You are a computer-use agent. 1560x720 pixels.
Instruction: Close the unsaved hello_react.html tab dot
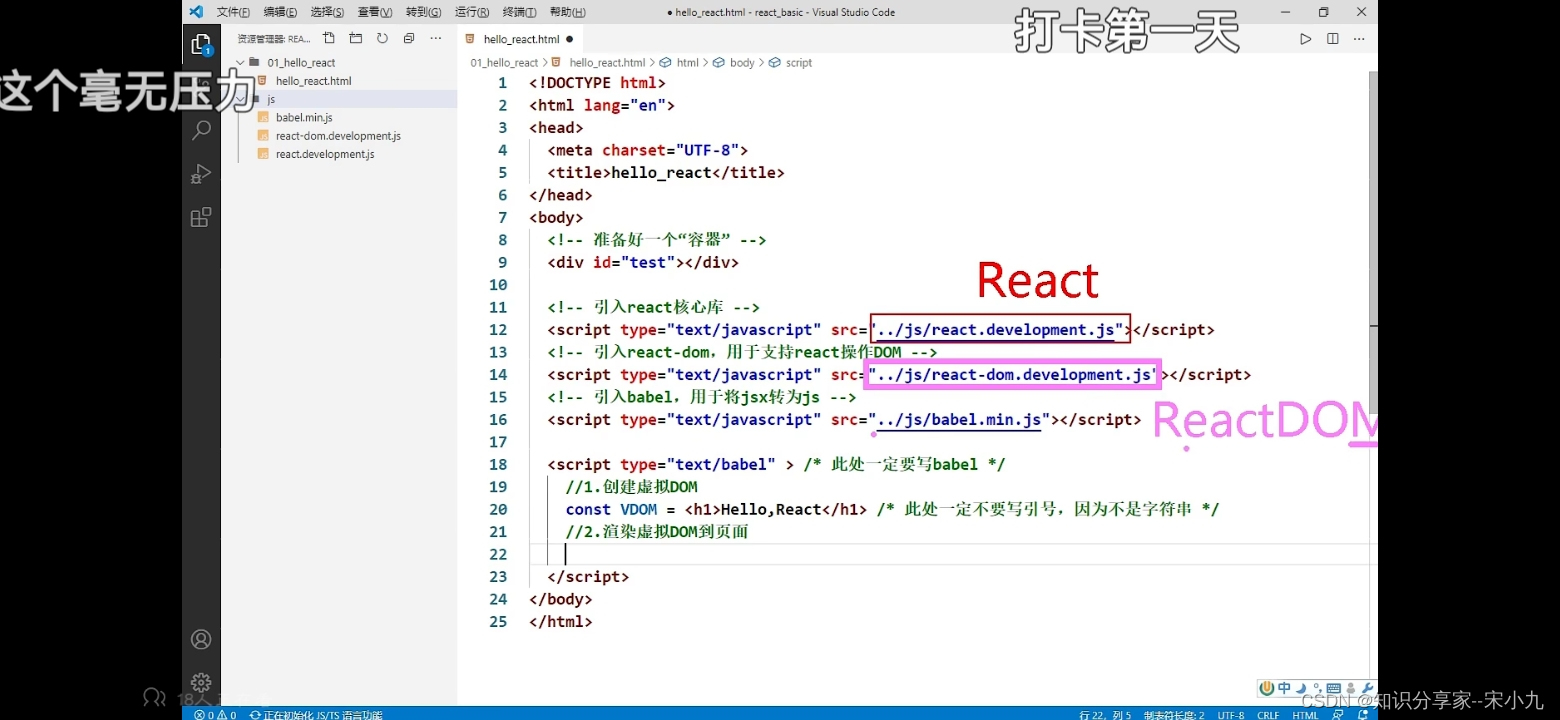tap(570, 39)
